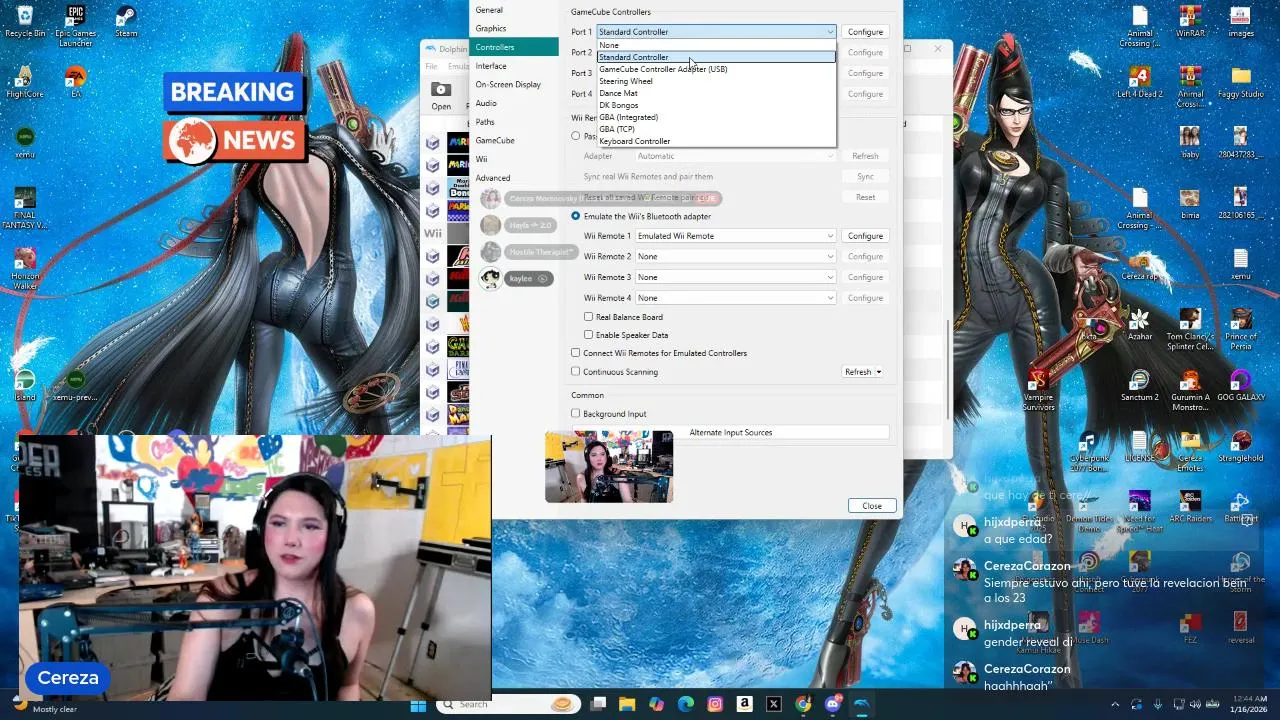Open the Left 4 Dead 2 shortcut
1280x720 pixels.
coord(1139,82)
